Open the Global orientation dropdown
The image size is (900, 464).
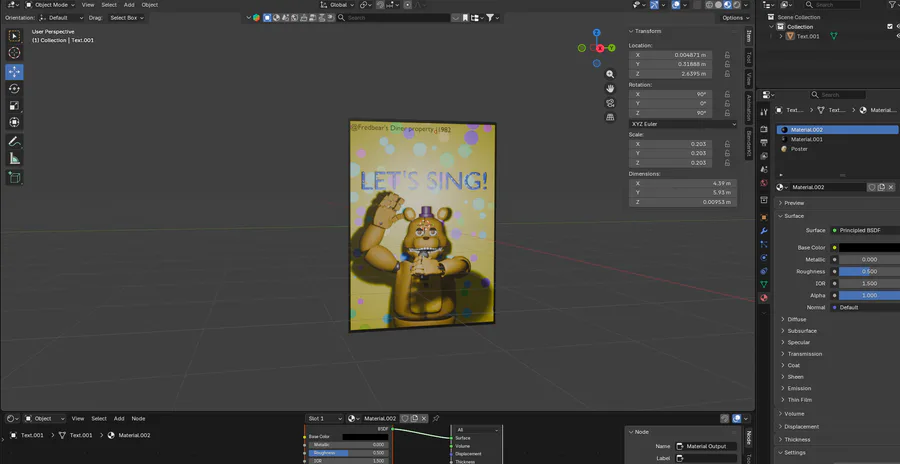pyautogui.click(x=338, y=5)
